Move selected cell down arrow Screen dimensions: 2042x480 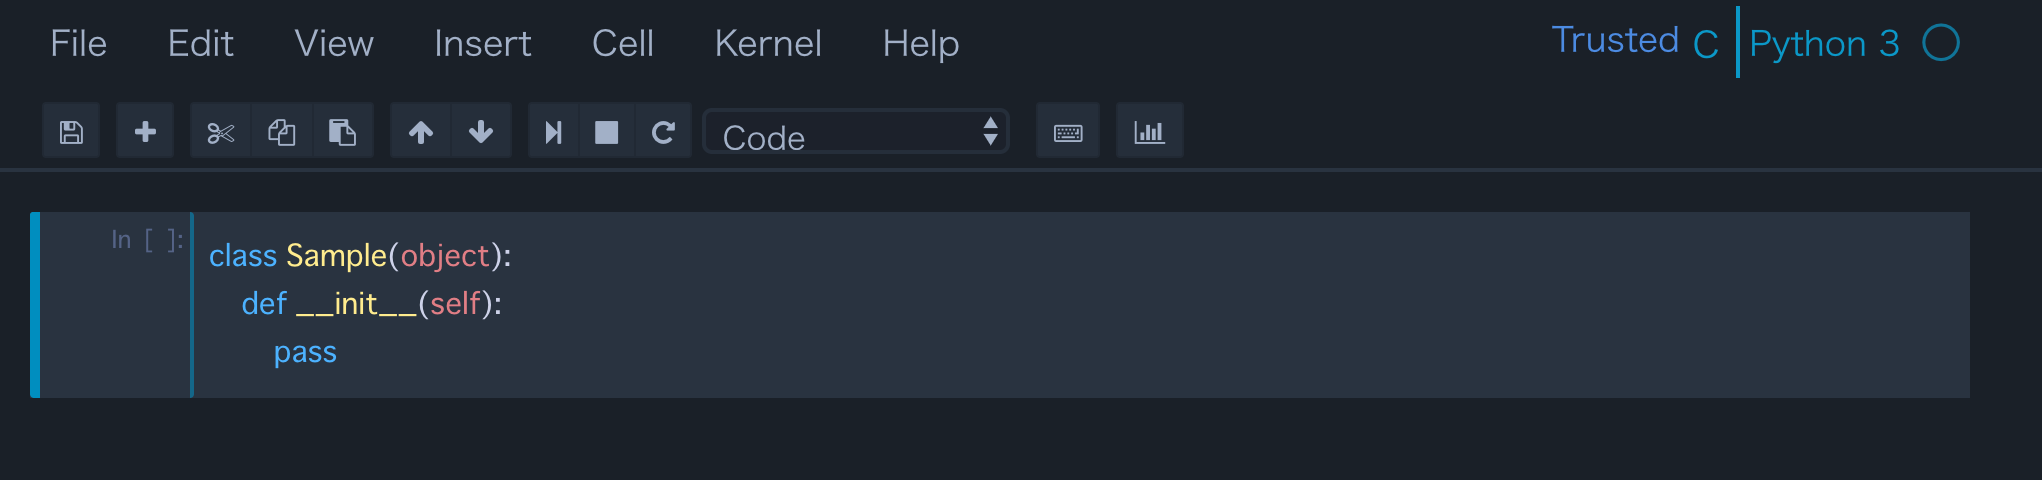pos(481,132)
